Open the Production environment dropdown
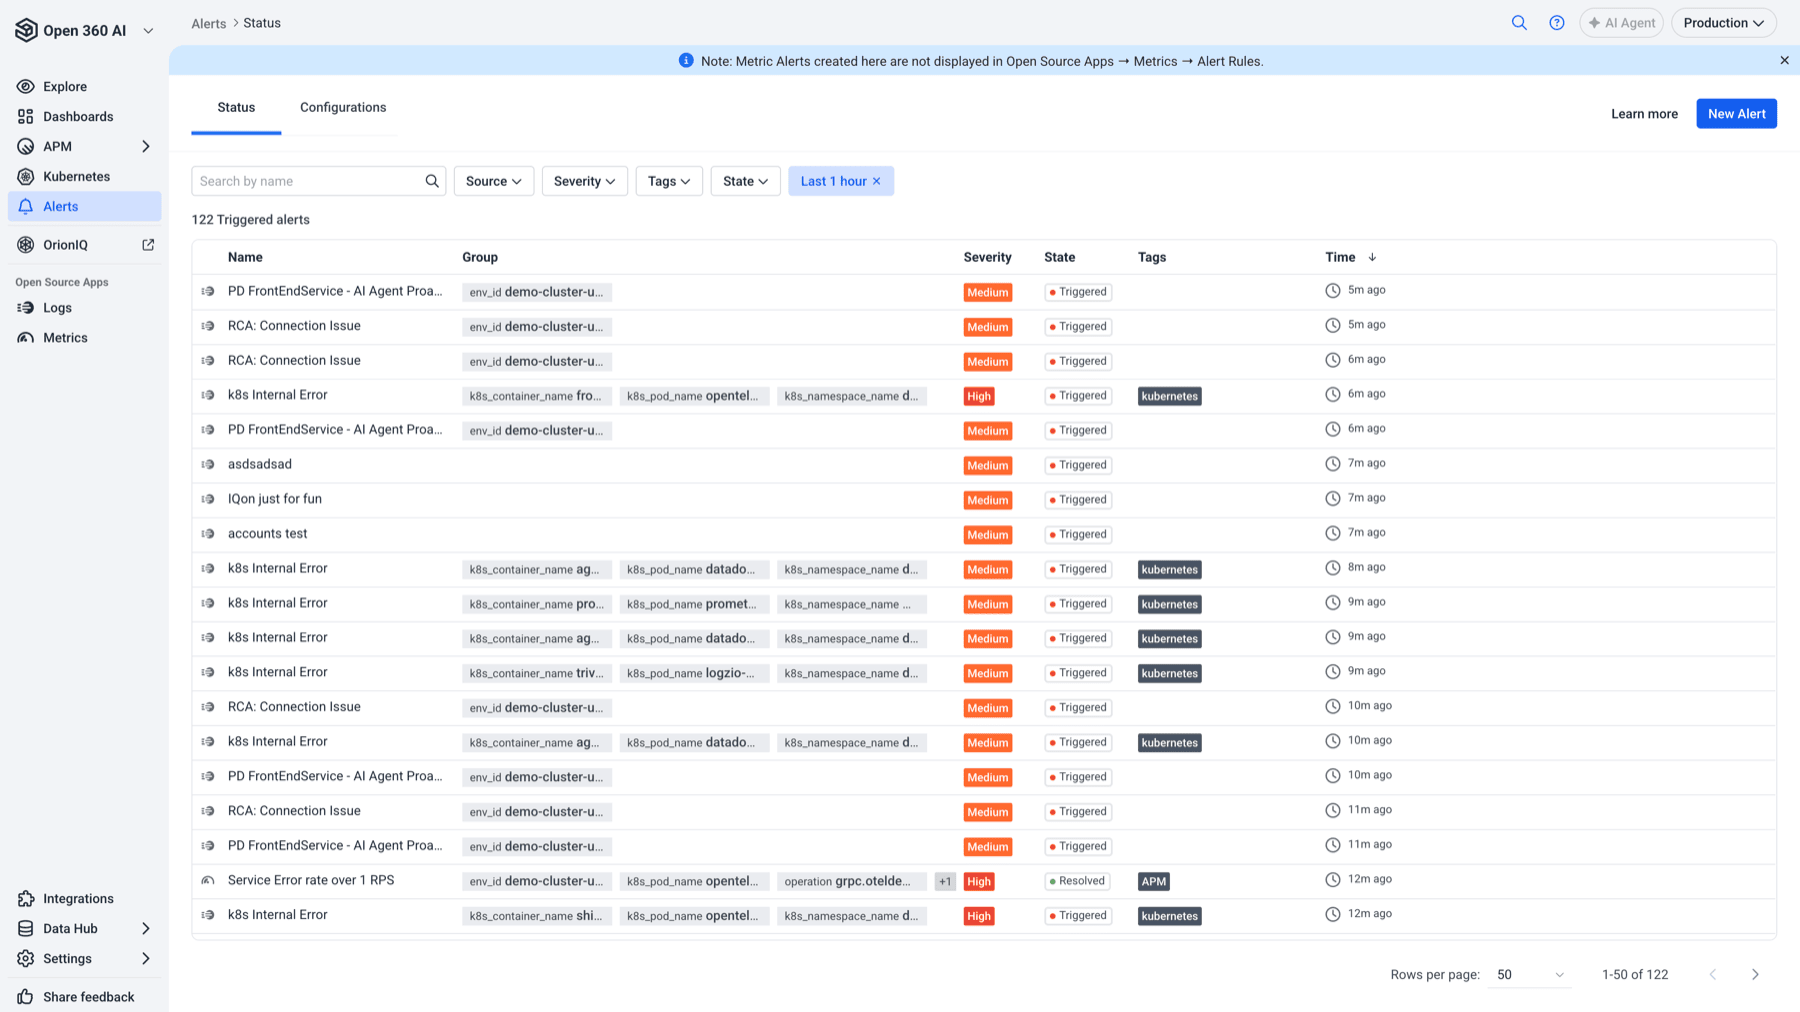The width and height of the screenshot is (1800, 1012). (x=1723, y=23)
